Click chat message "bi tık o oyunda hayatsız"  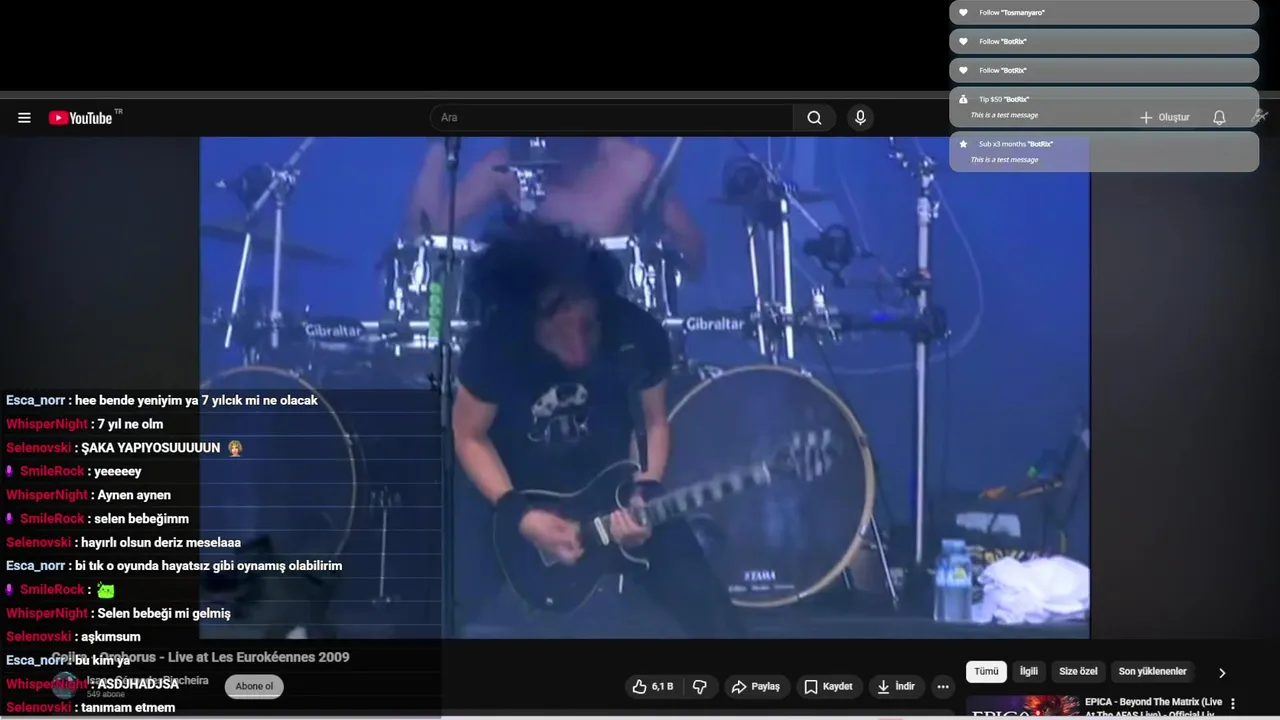click(x=208, y=566)
